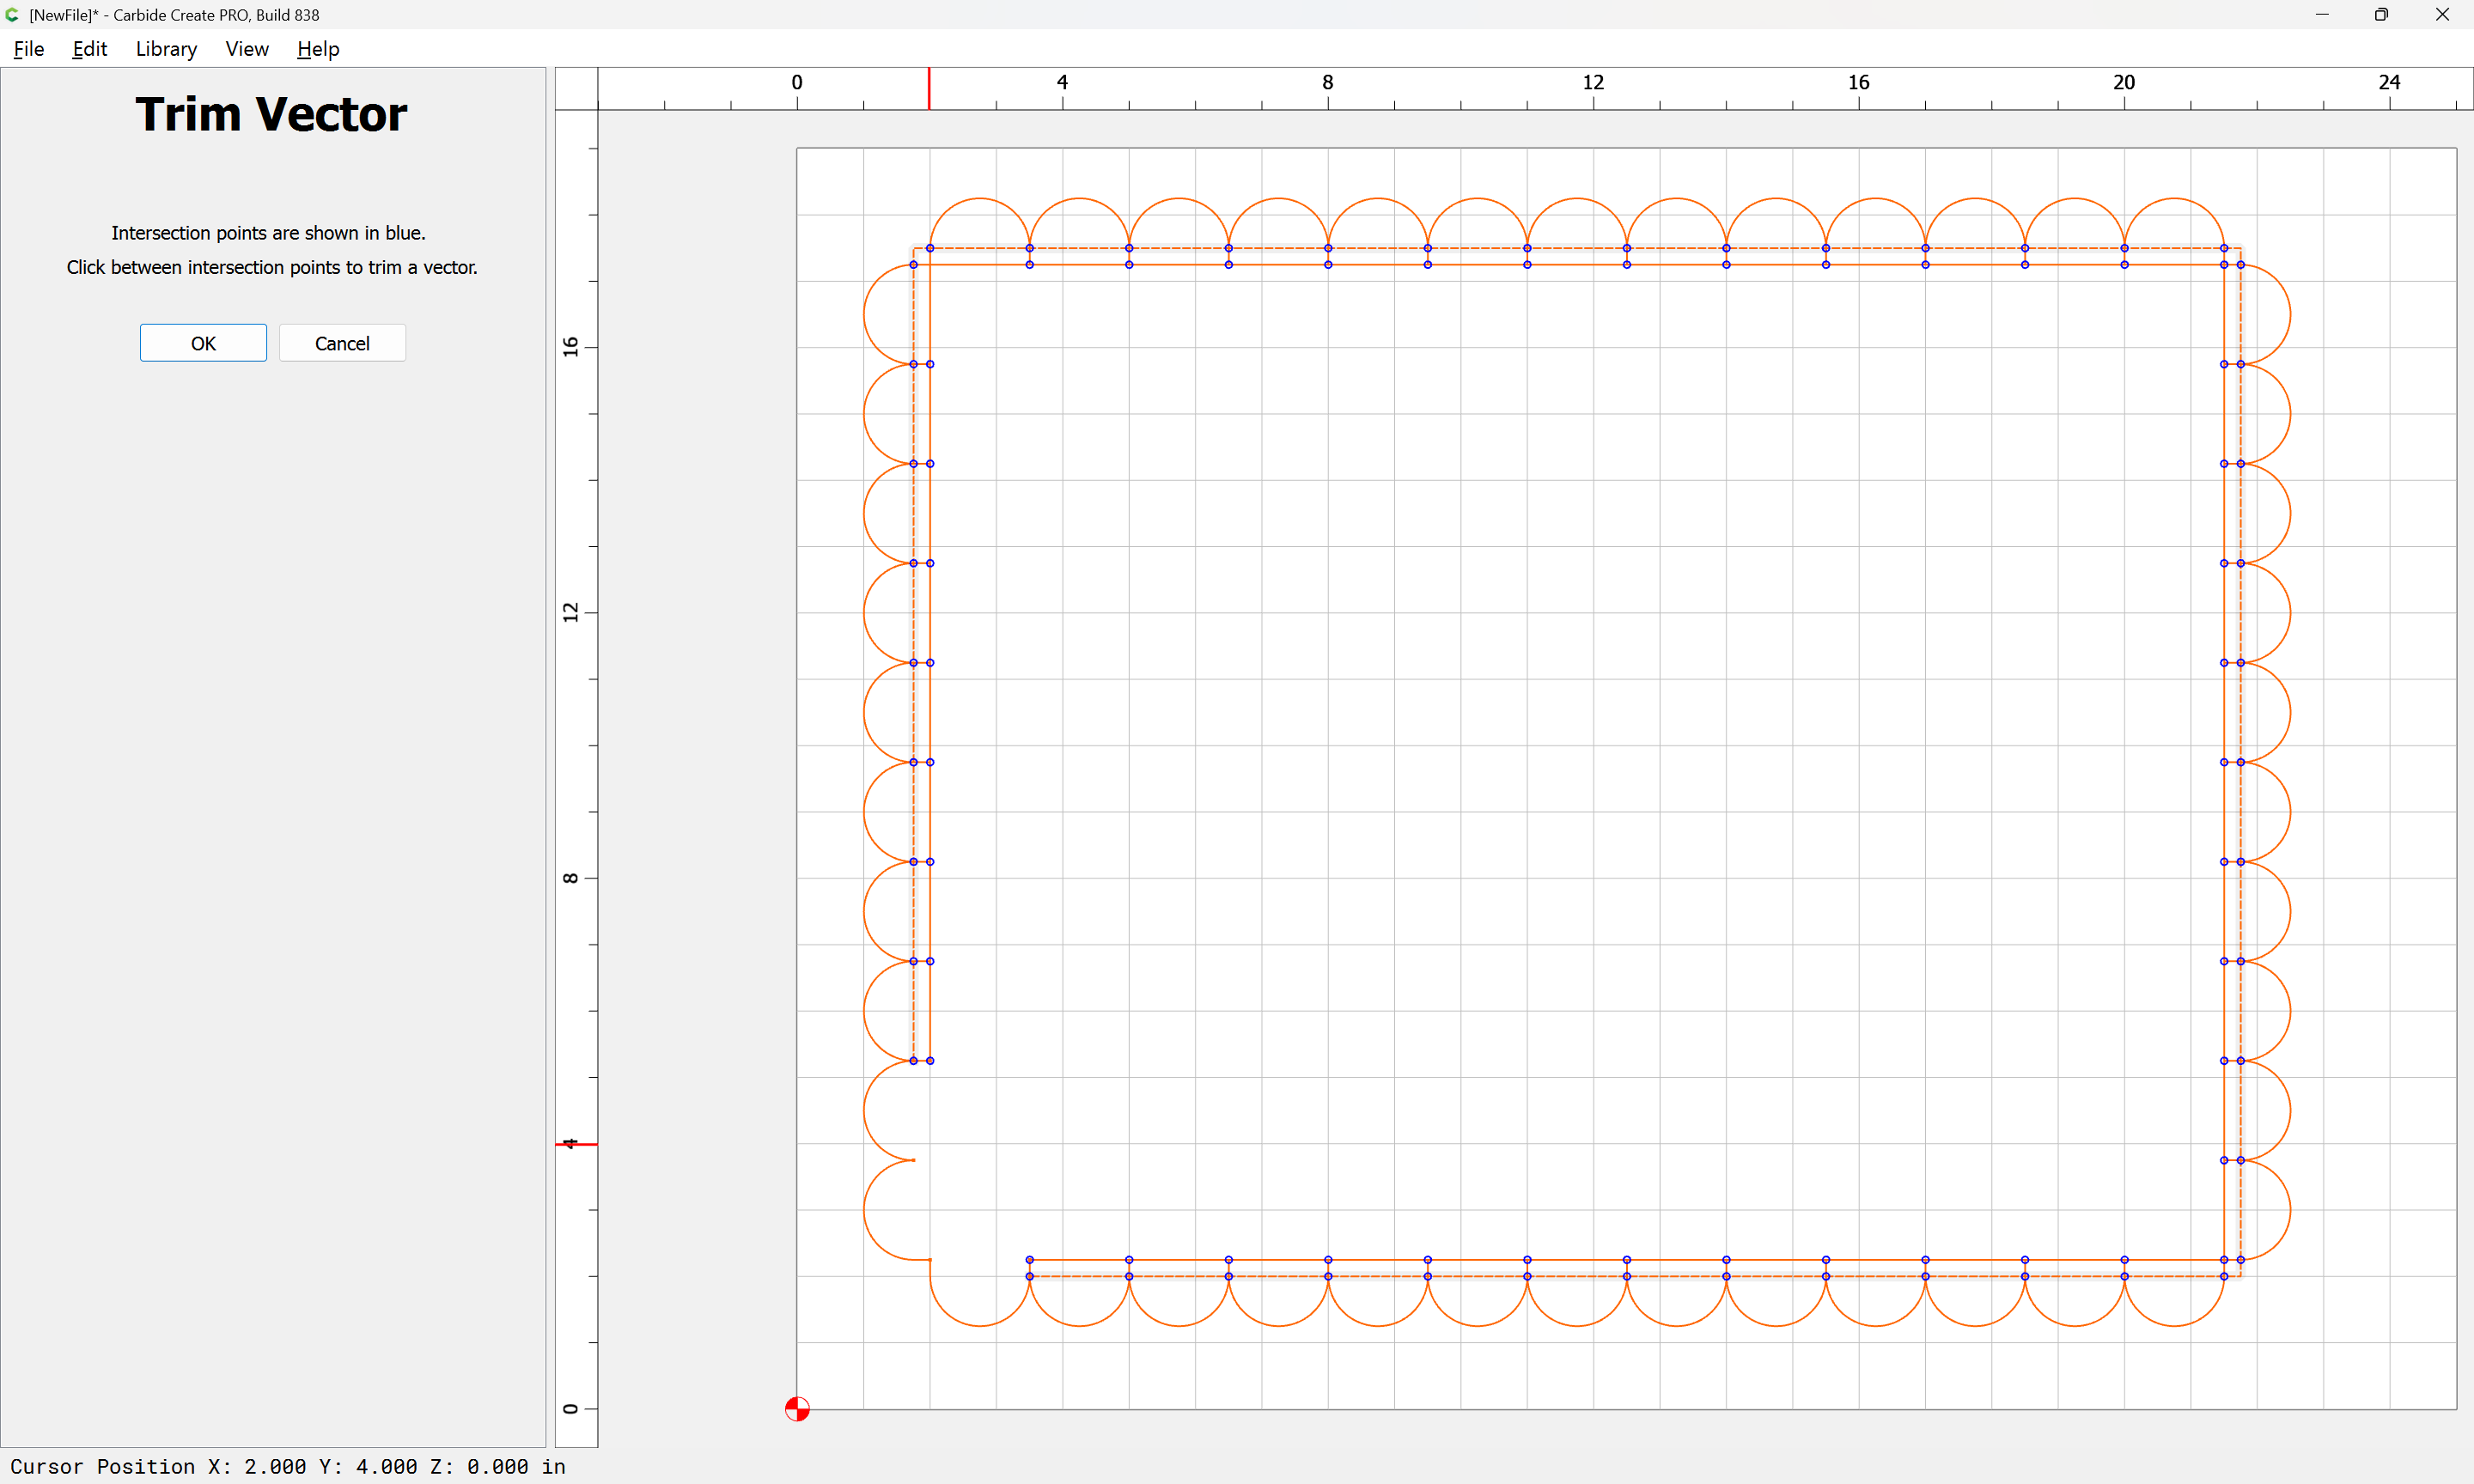Open the View menu
Viewport: 2474px width, 1484px height.
[246, 49]
